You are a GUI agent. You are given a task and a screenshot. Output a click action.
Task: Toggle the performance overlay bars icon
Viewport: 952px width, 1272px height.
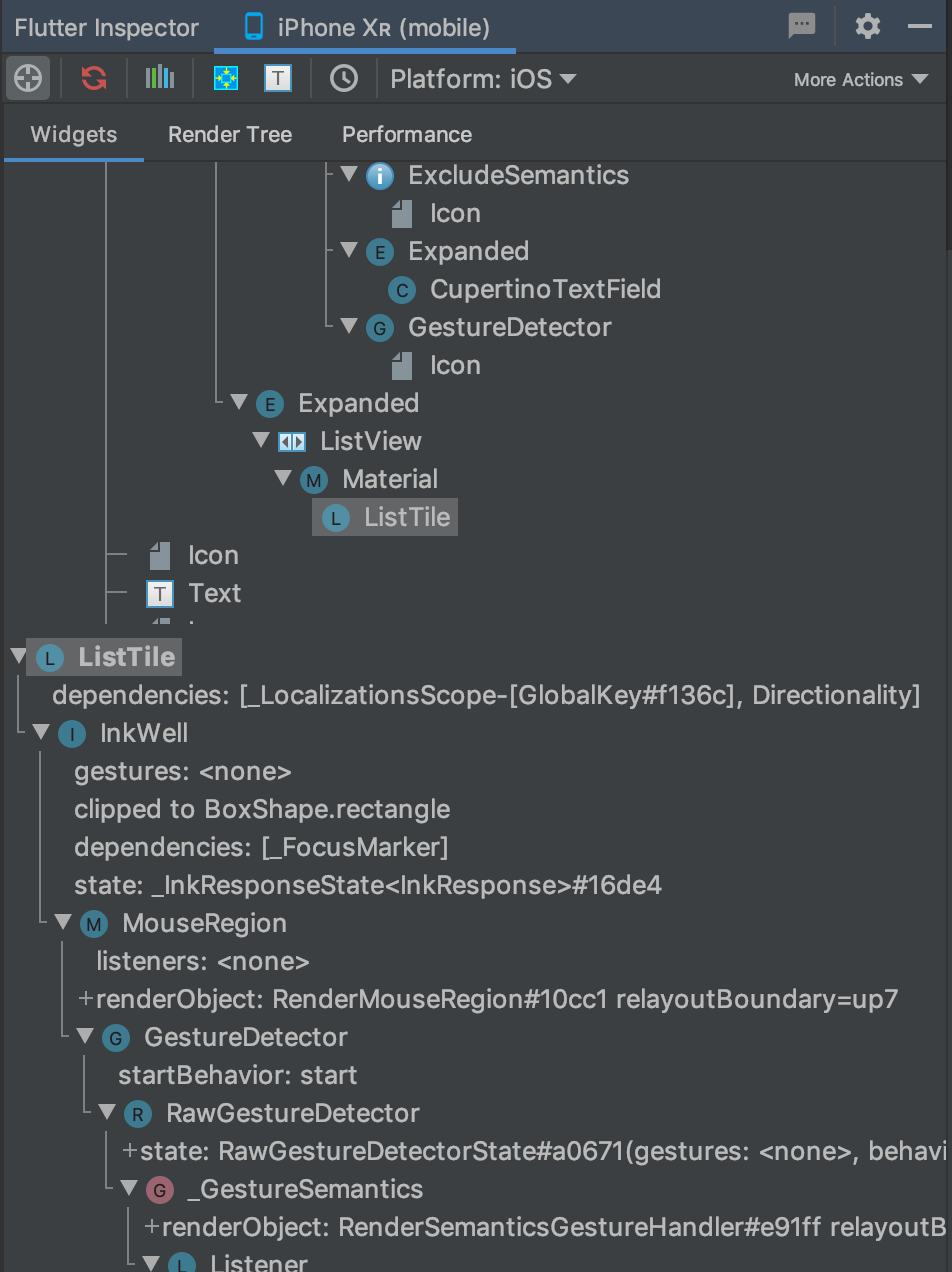tap(160, 78)
